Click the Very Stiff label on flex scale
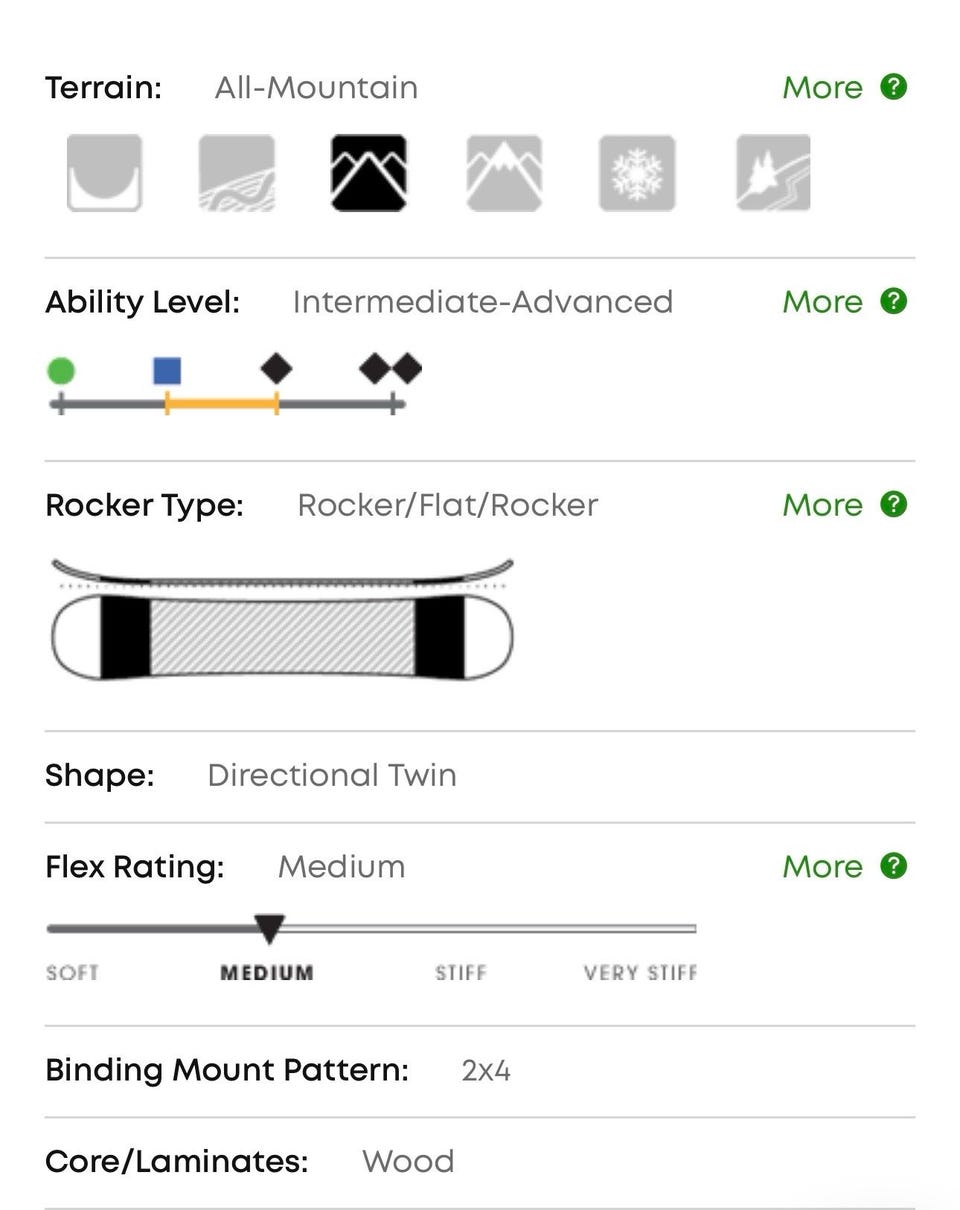 click(640, 973)
